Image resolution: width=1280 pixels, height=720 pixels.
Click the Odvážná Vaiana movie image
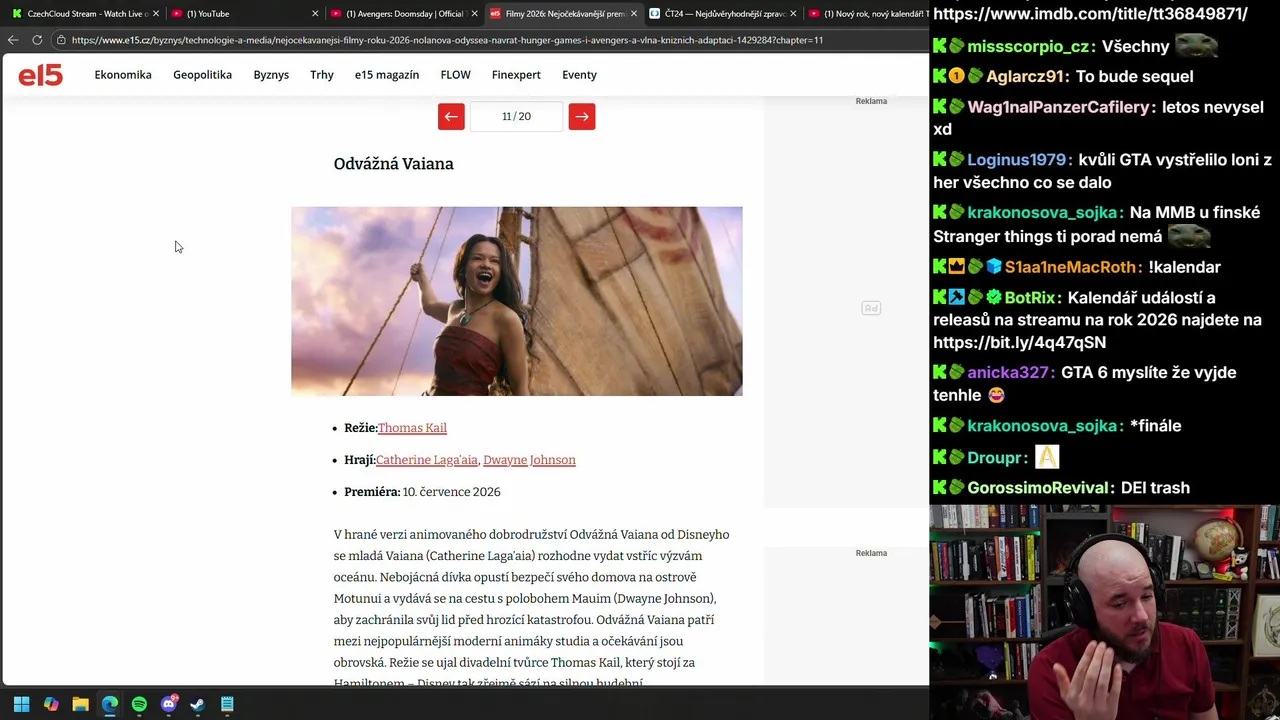click(x=517, y=301)
